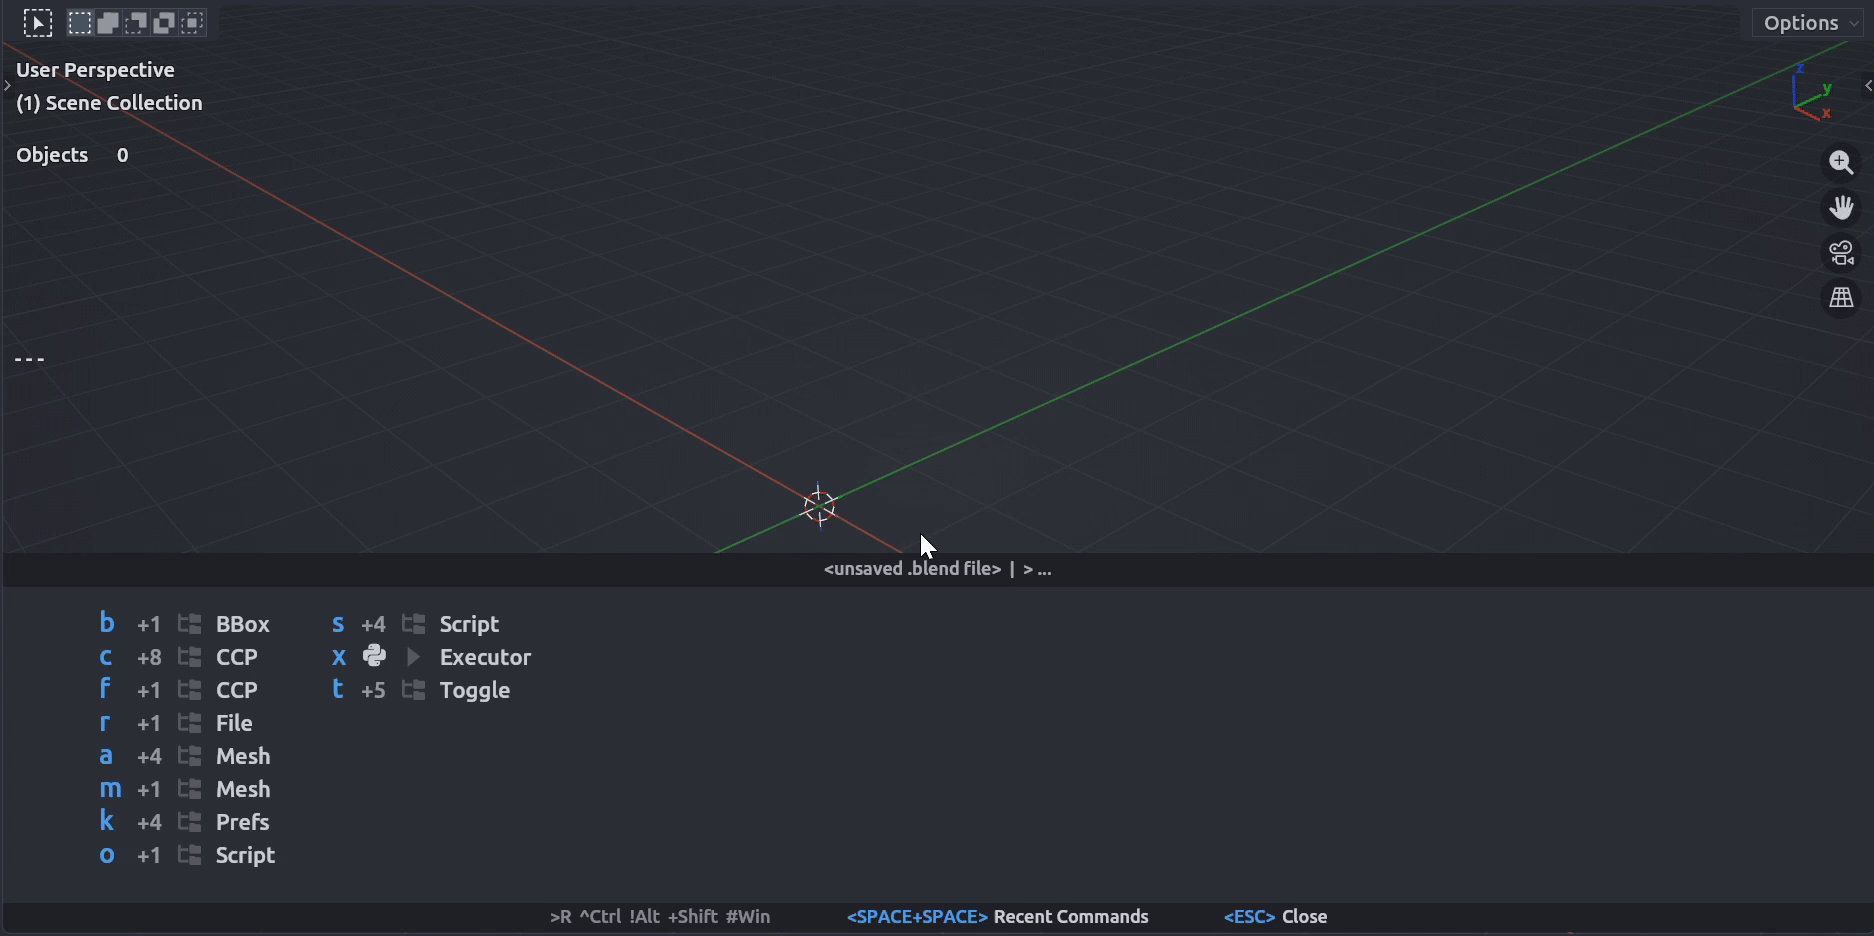The image size is (1874, 936).
Task: Toggle the camera view icon
Action: (x=1841, y=252)
